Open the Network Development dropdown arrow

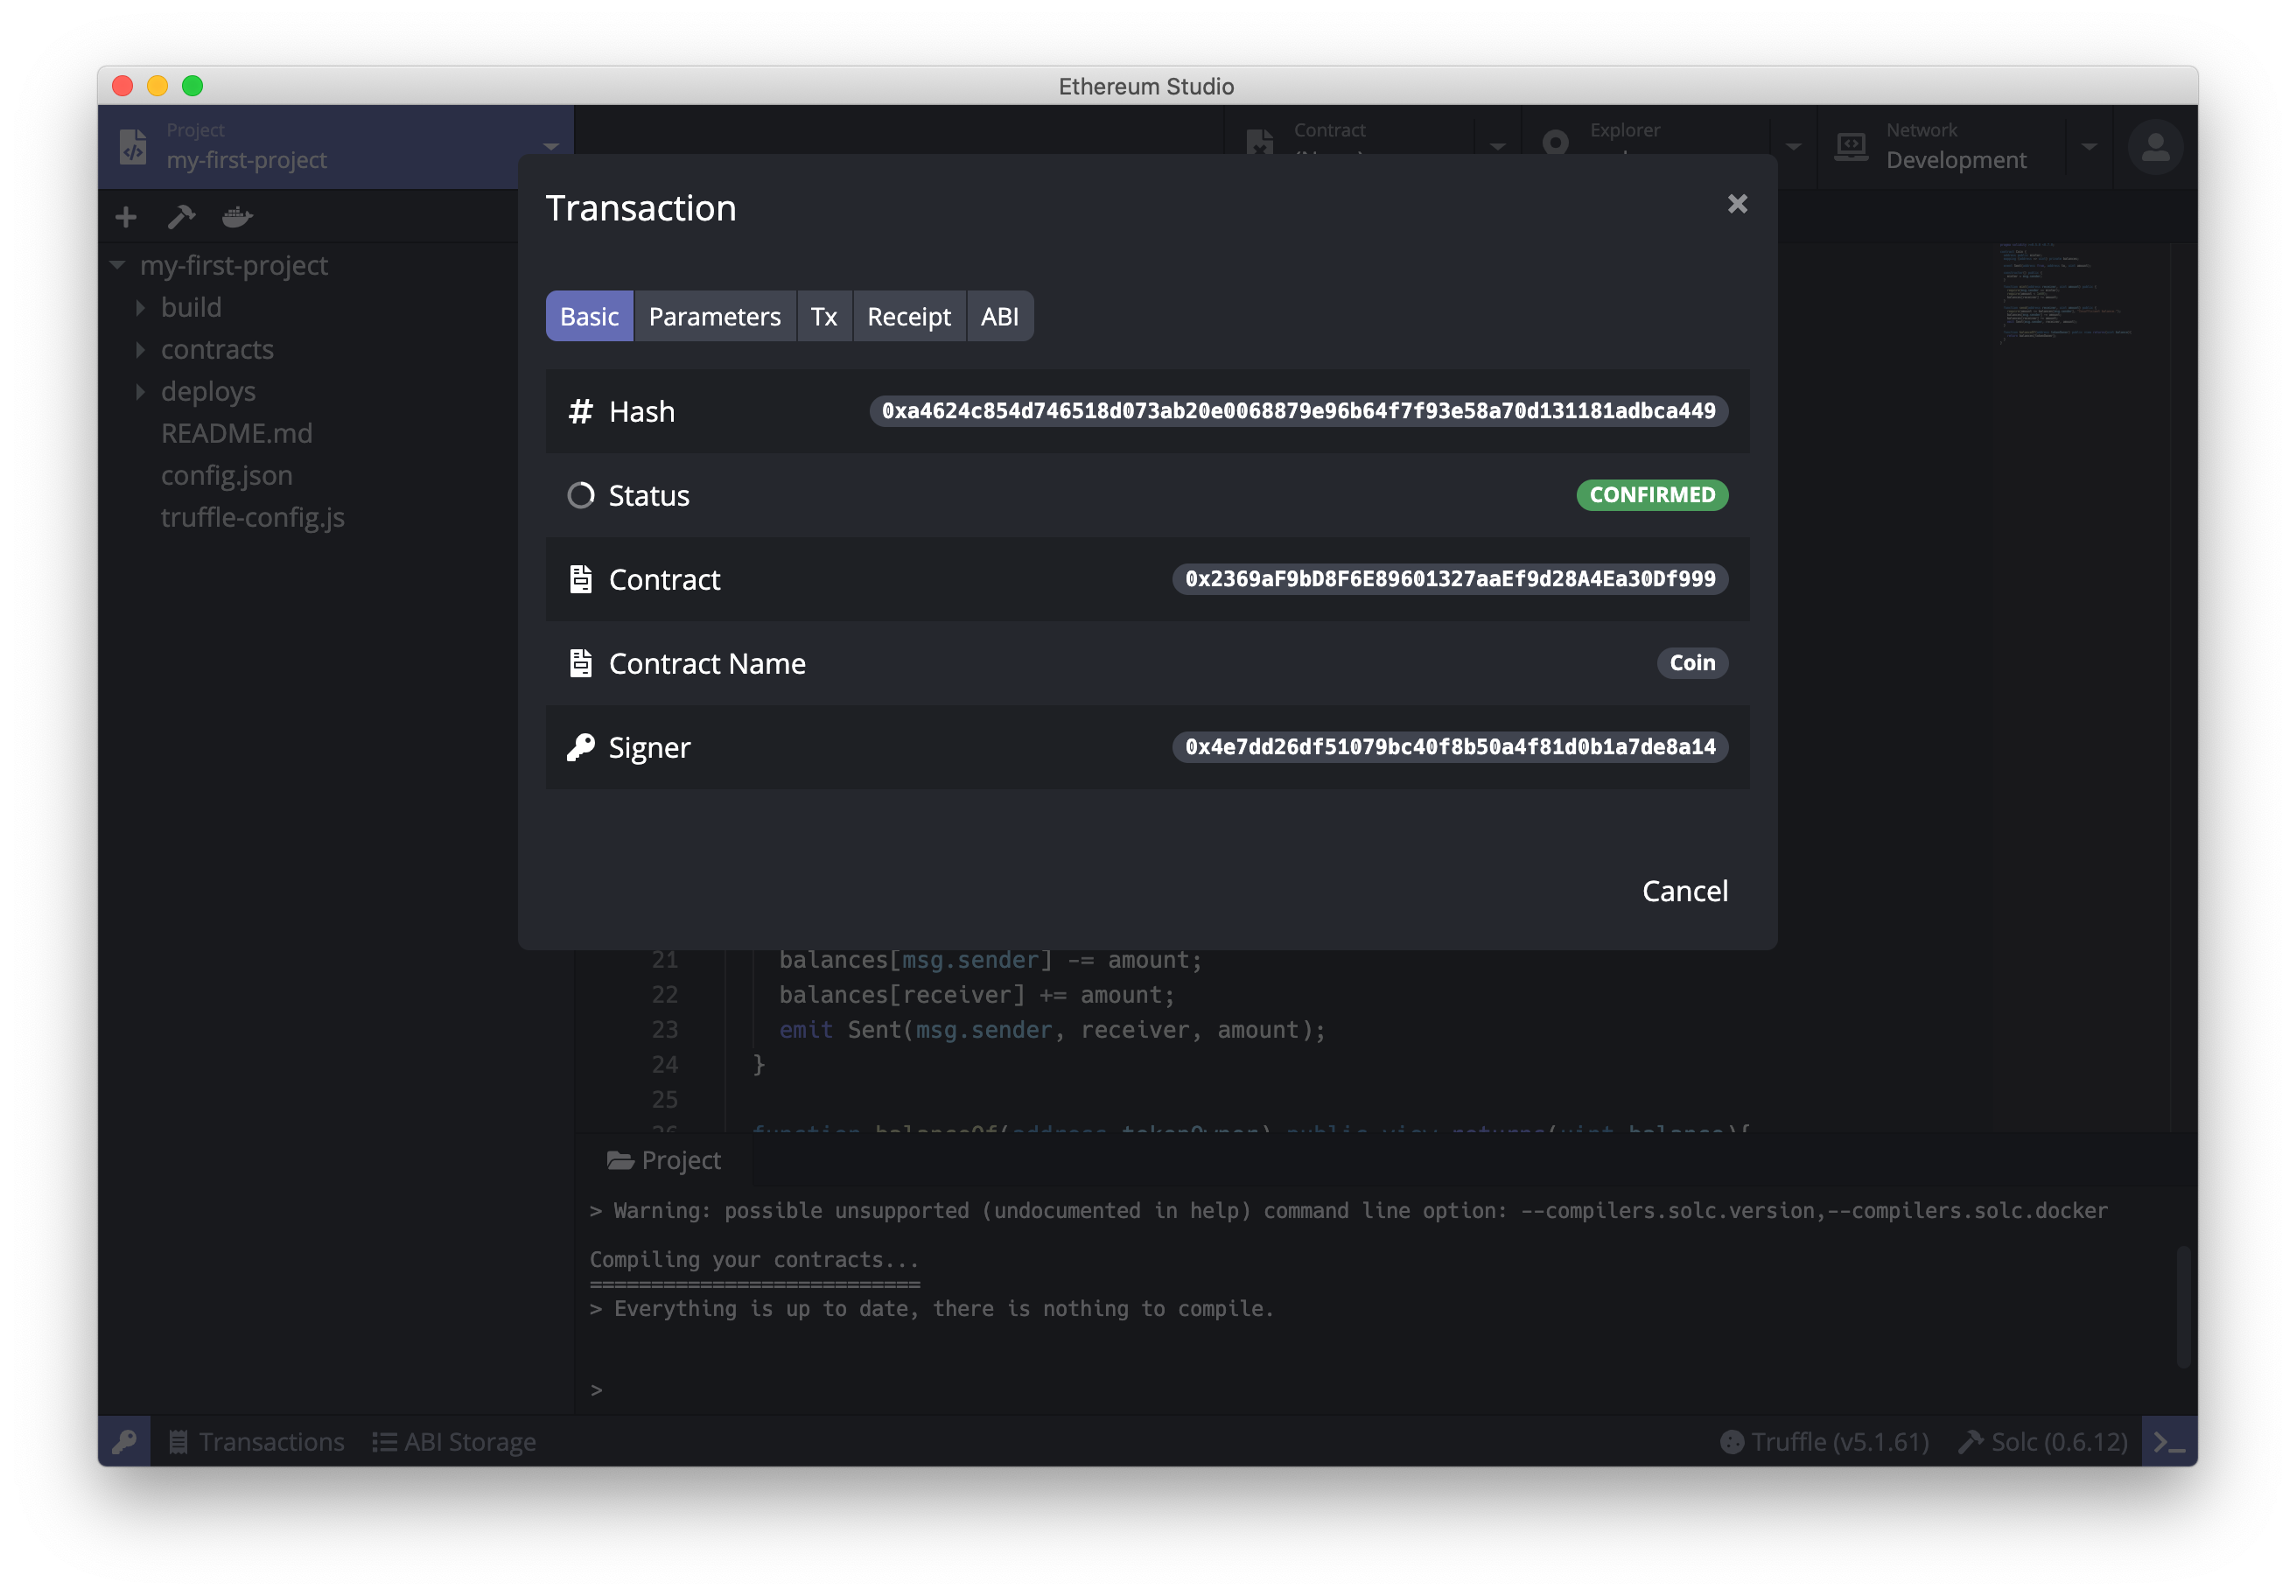click(2088, 147)
